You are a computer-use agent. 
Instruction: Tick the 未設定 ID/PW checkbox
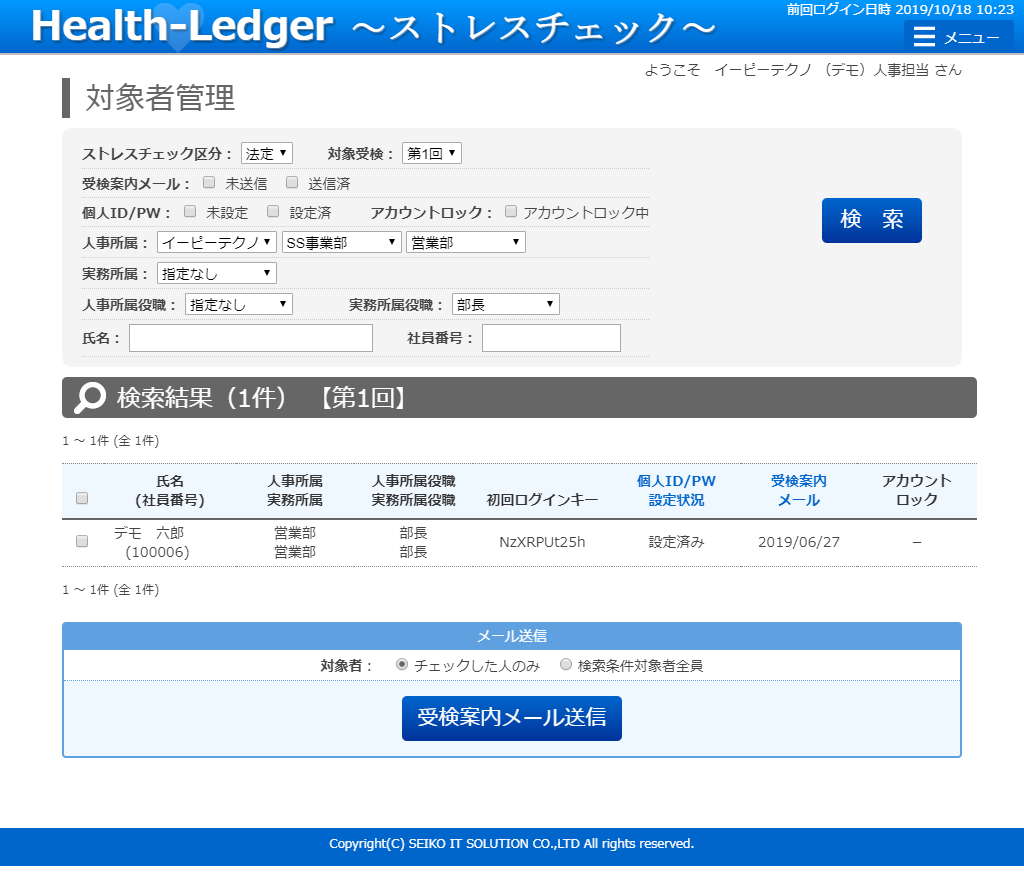point(190,212)
